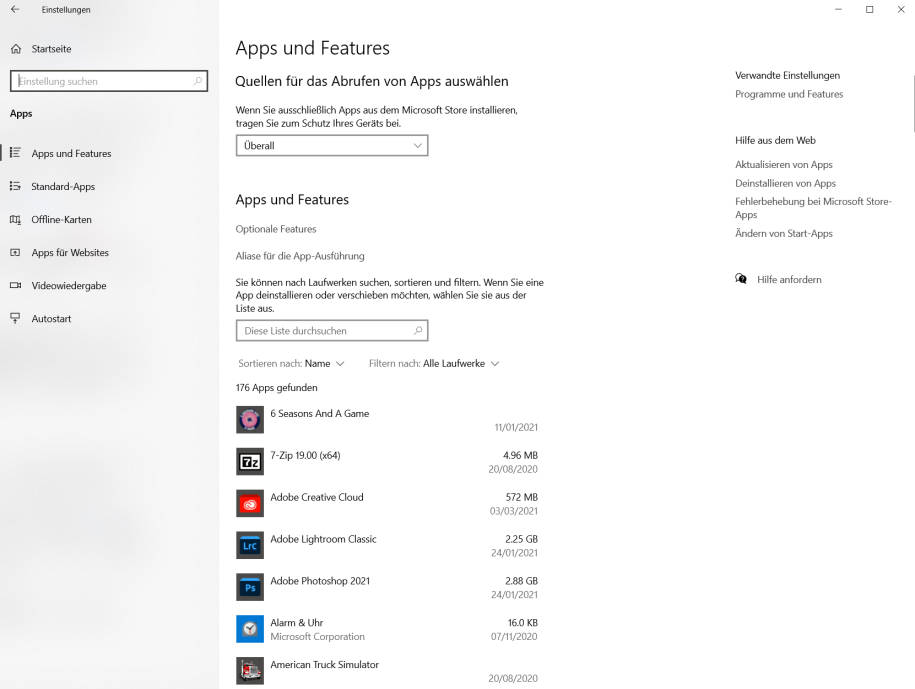Open Fehlerbehebung bei Microsoft Store-Apps link
Viewport: 915px width, 689px height.
(813, 208)
